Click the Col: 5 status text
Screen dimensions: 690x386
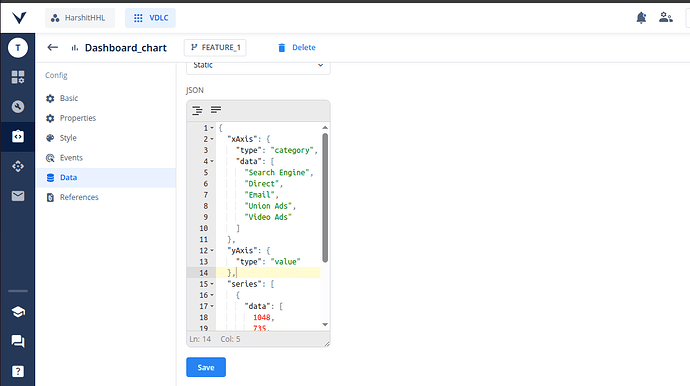(x=231, y=339)
